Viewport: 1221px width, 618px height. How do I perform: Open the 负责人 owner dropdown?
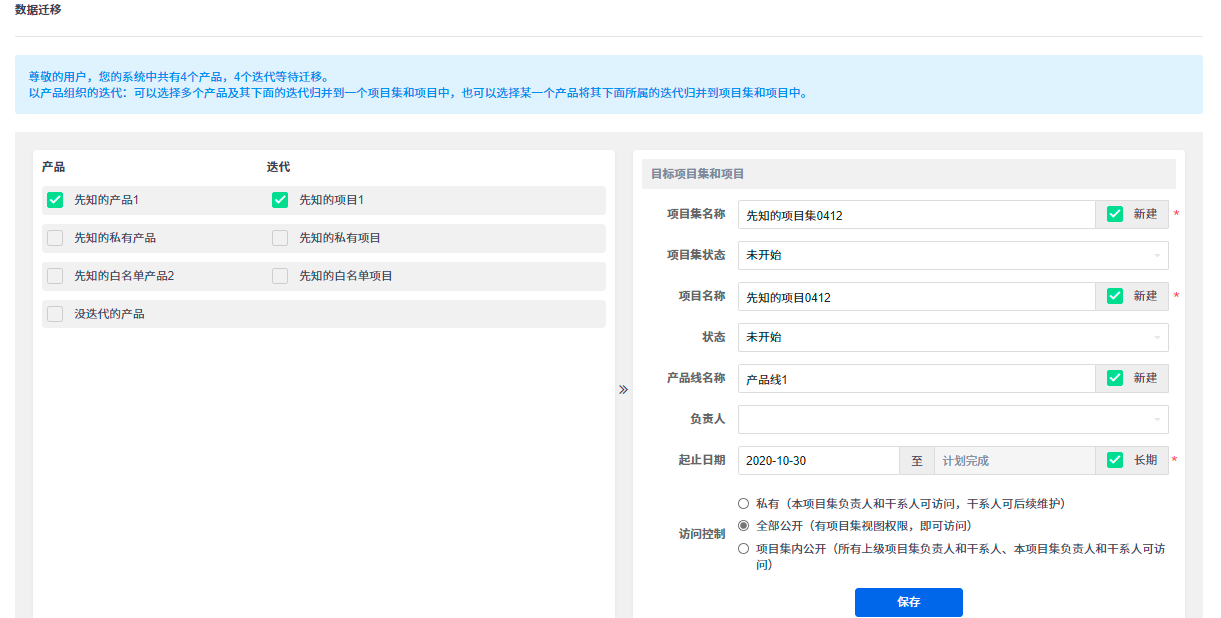click(952, 419)
